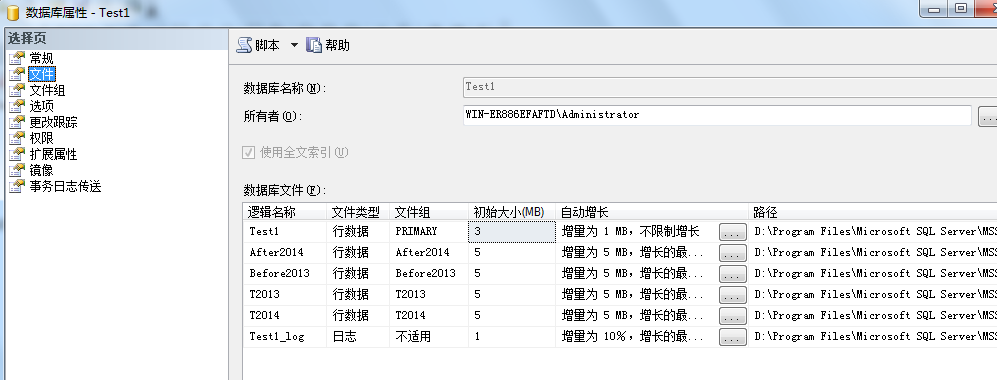Open autogrowth settings for T2013 row

coord(732,295)
